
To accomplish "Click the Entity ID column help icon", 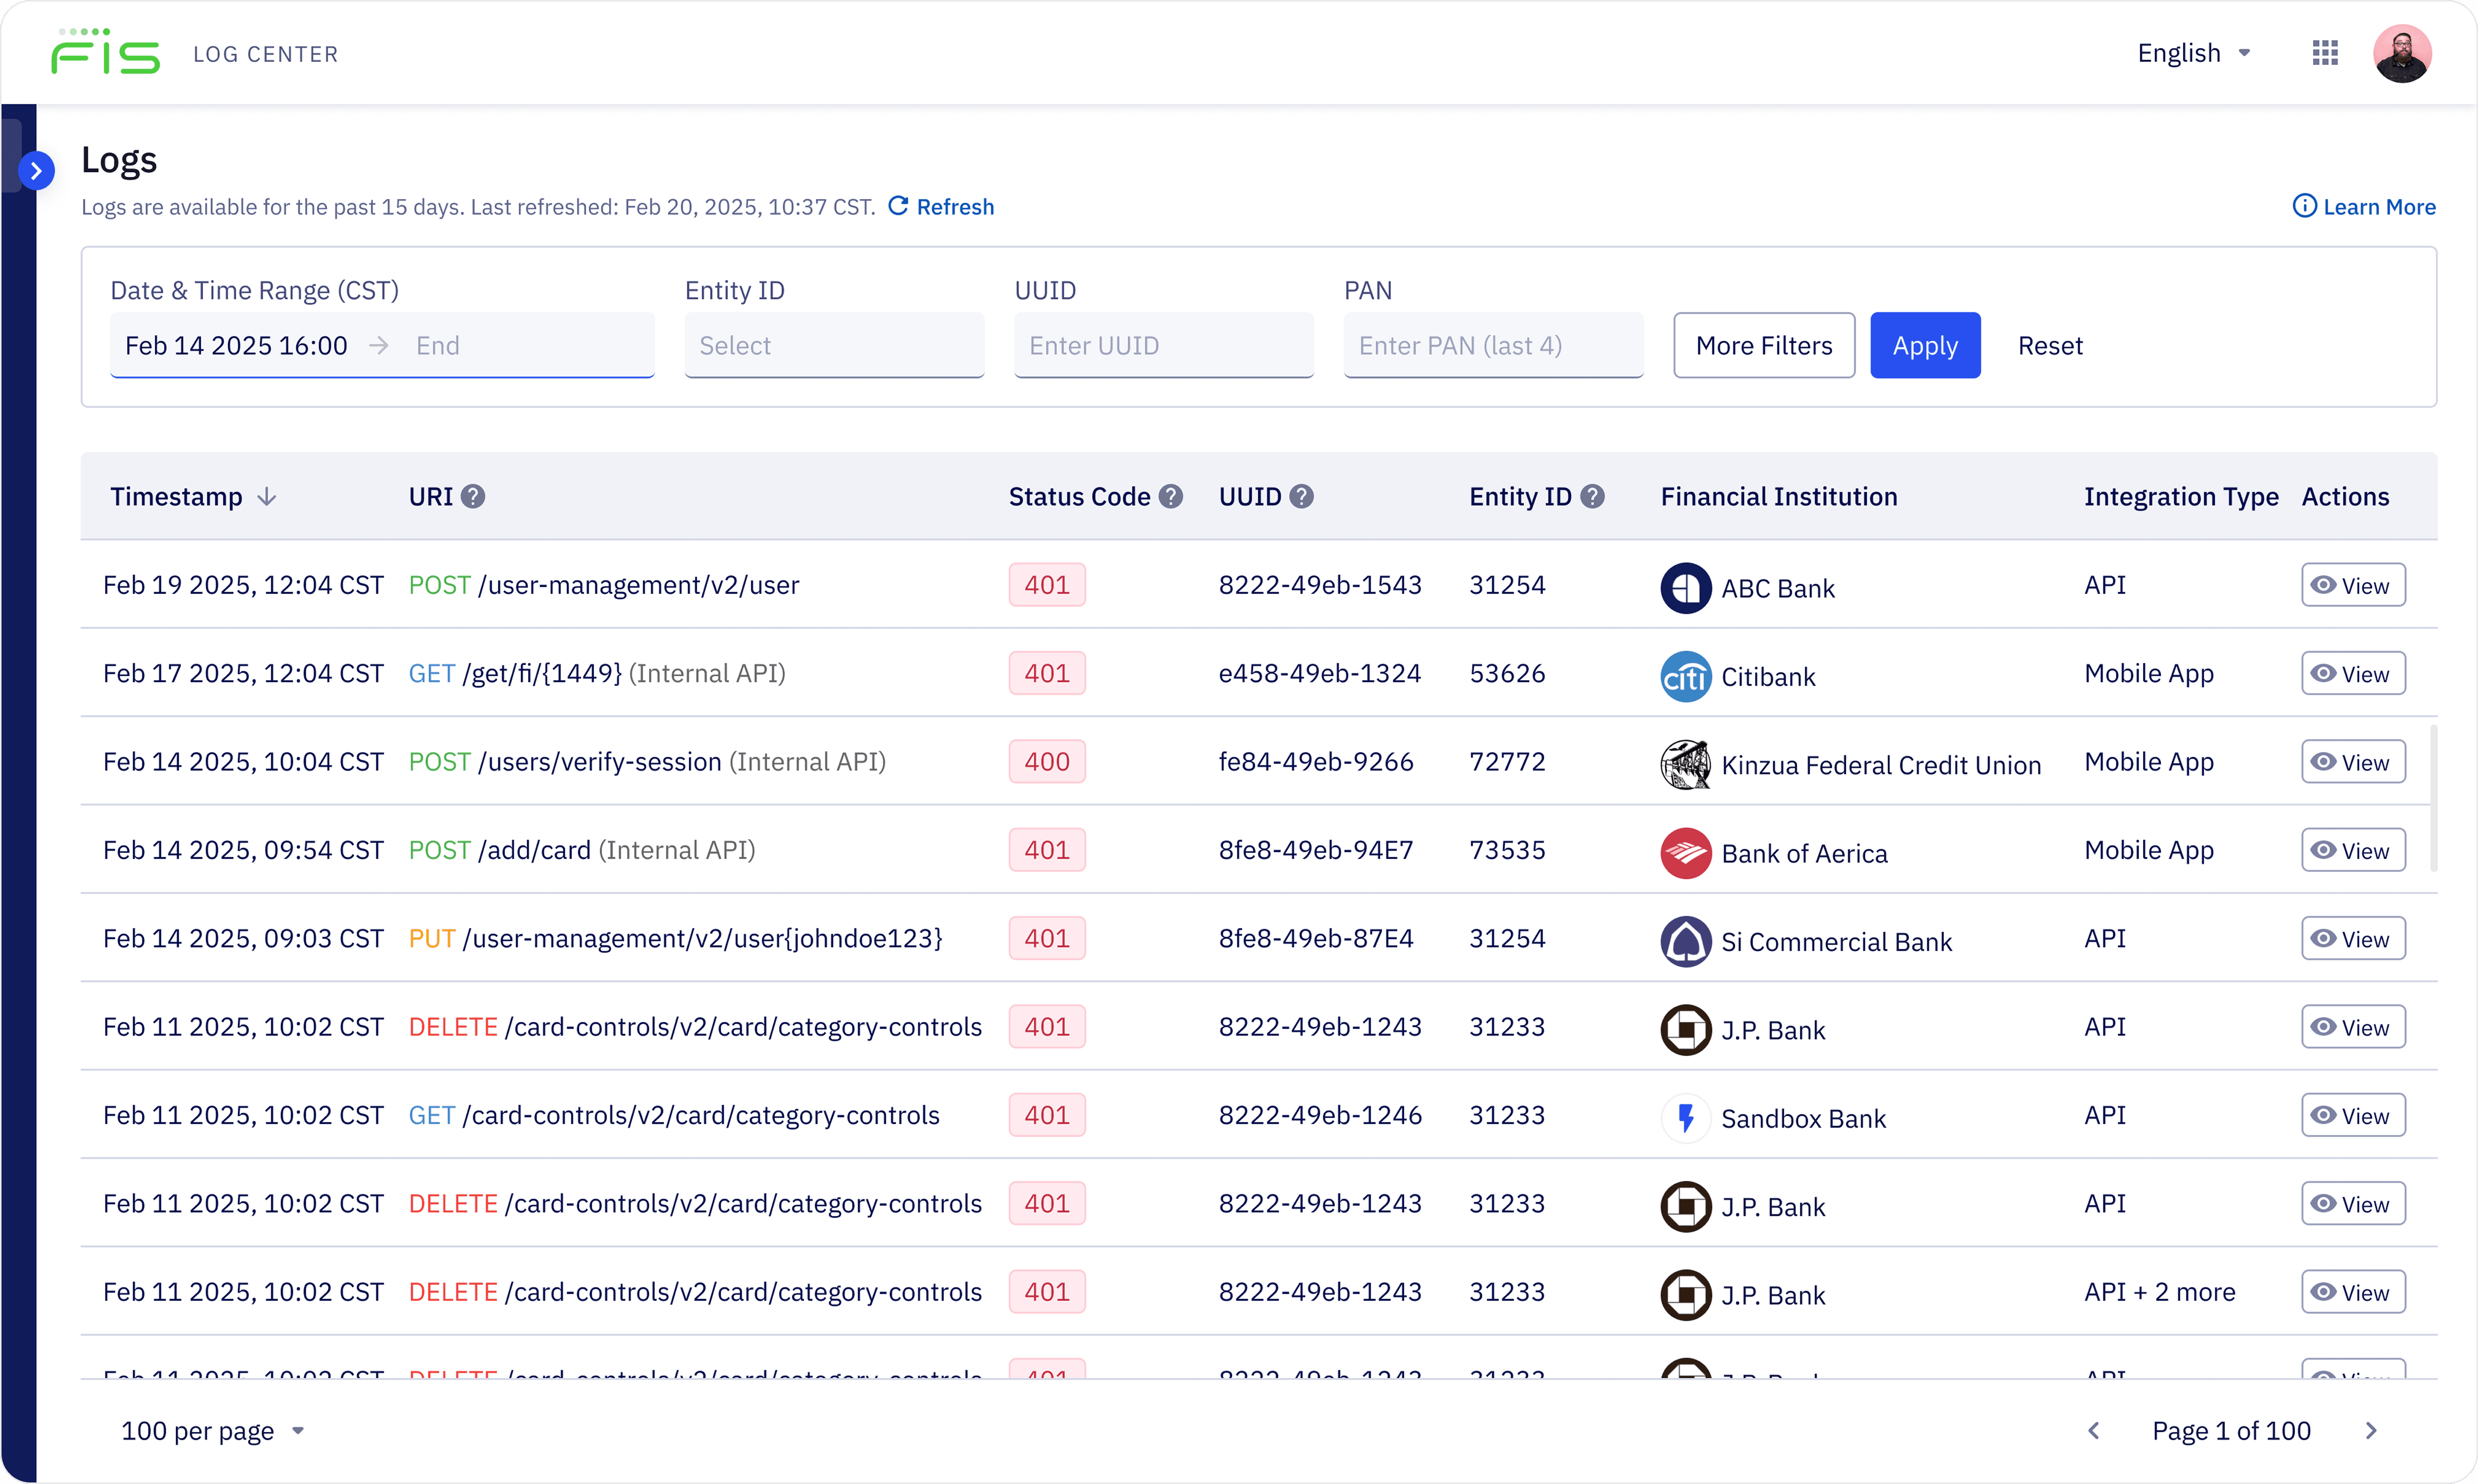I will [x=1592, y=496].
